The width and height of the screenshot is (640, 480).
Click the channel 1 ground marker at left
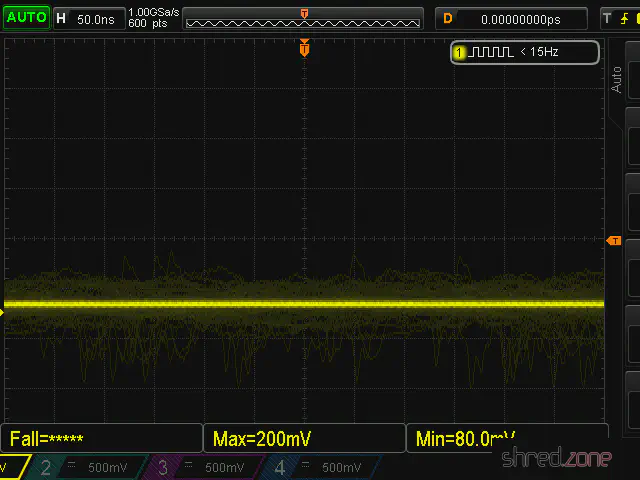pos(3,313)
